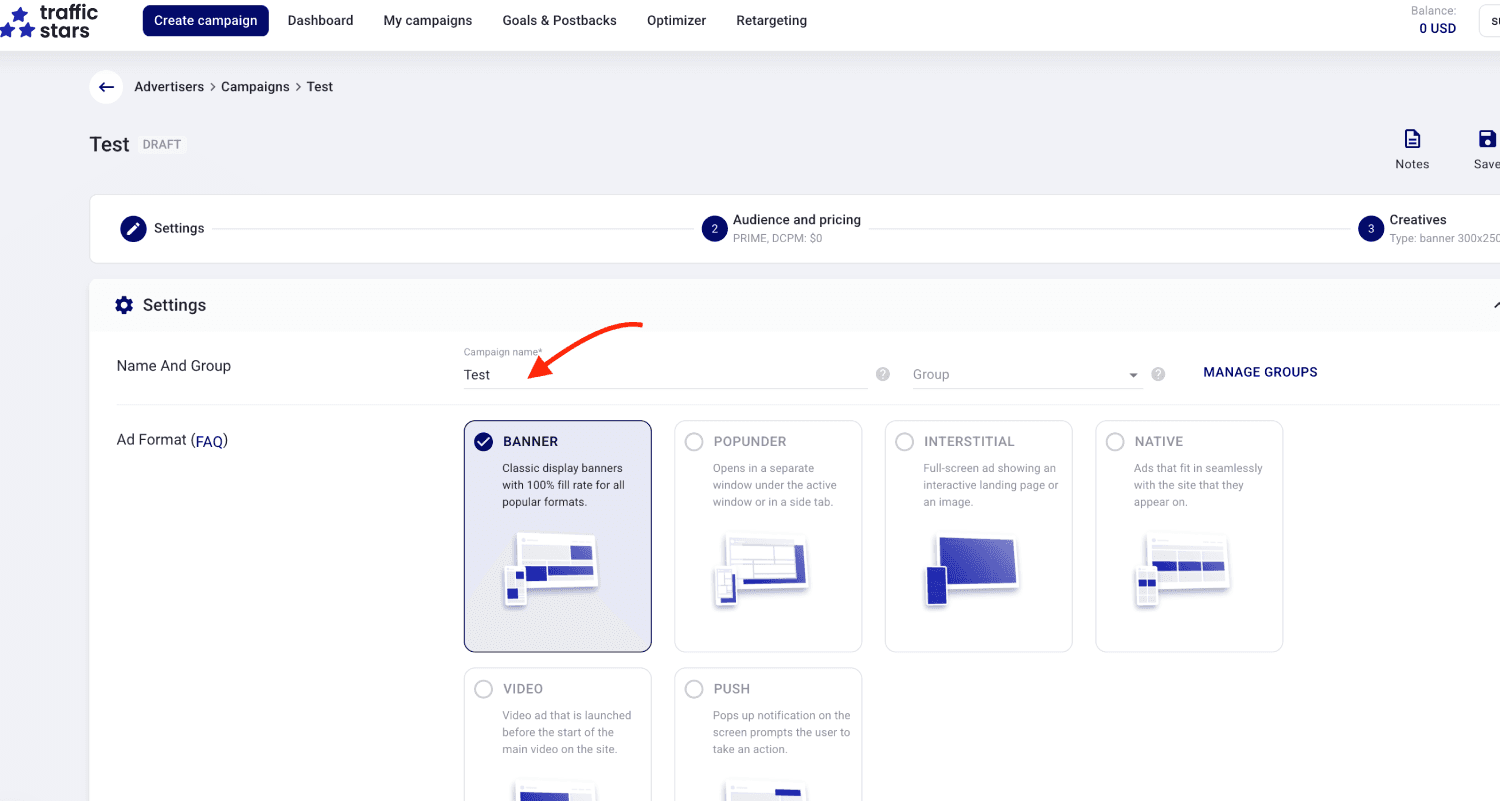This screenshot has width=1500, height=801.
Task: Click help icon next to Group dropdown
Action: point(1158,374)
